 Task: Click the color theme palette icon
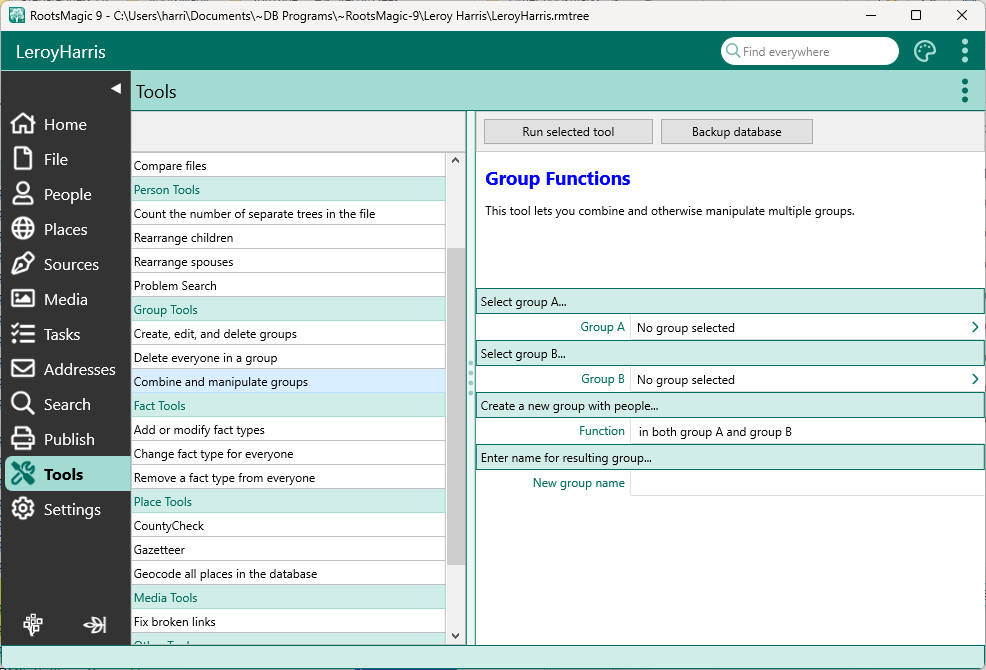click(925, 52)
